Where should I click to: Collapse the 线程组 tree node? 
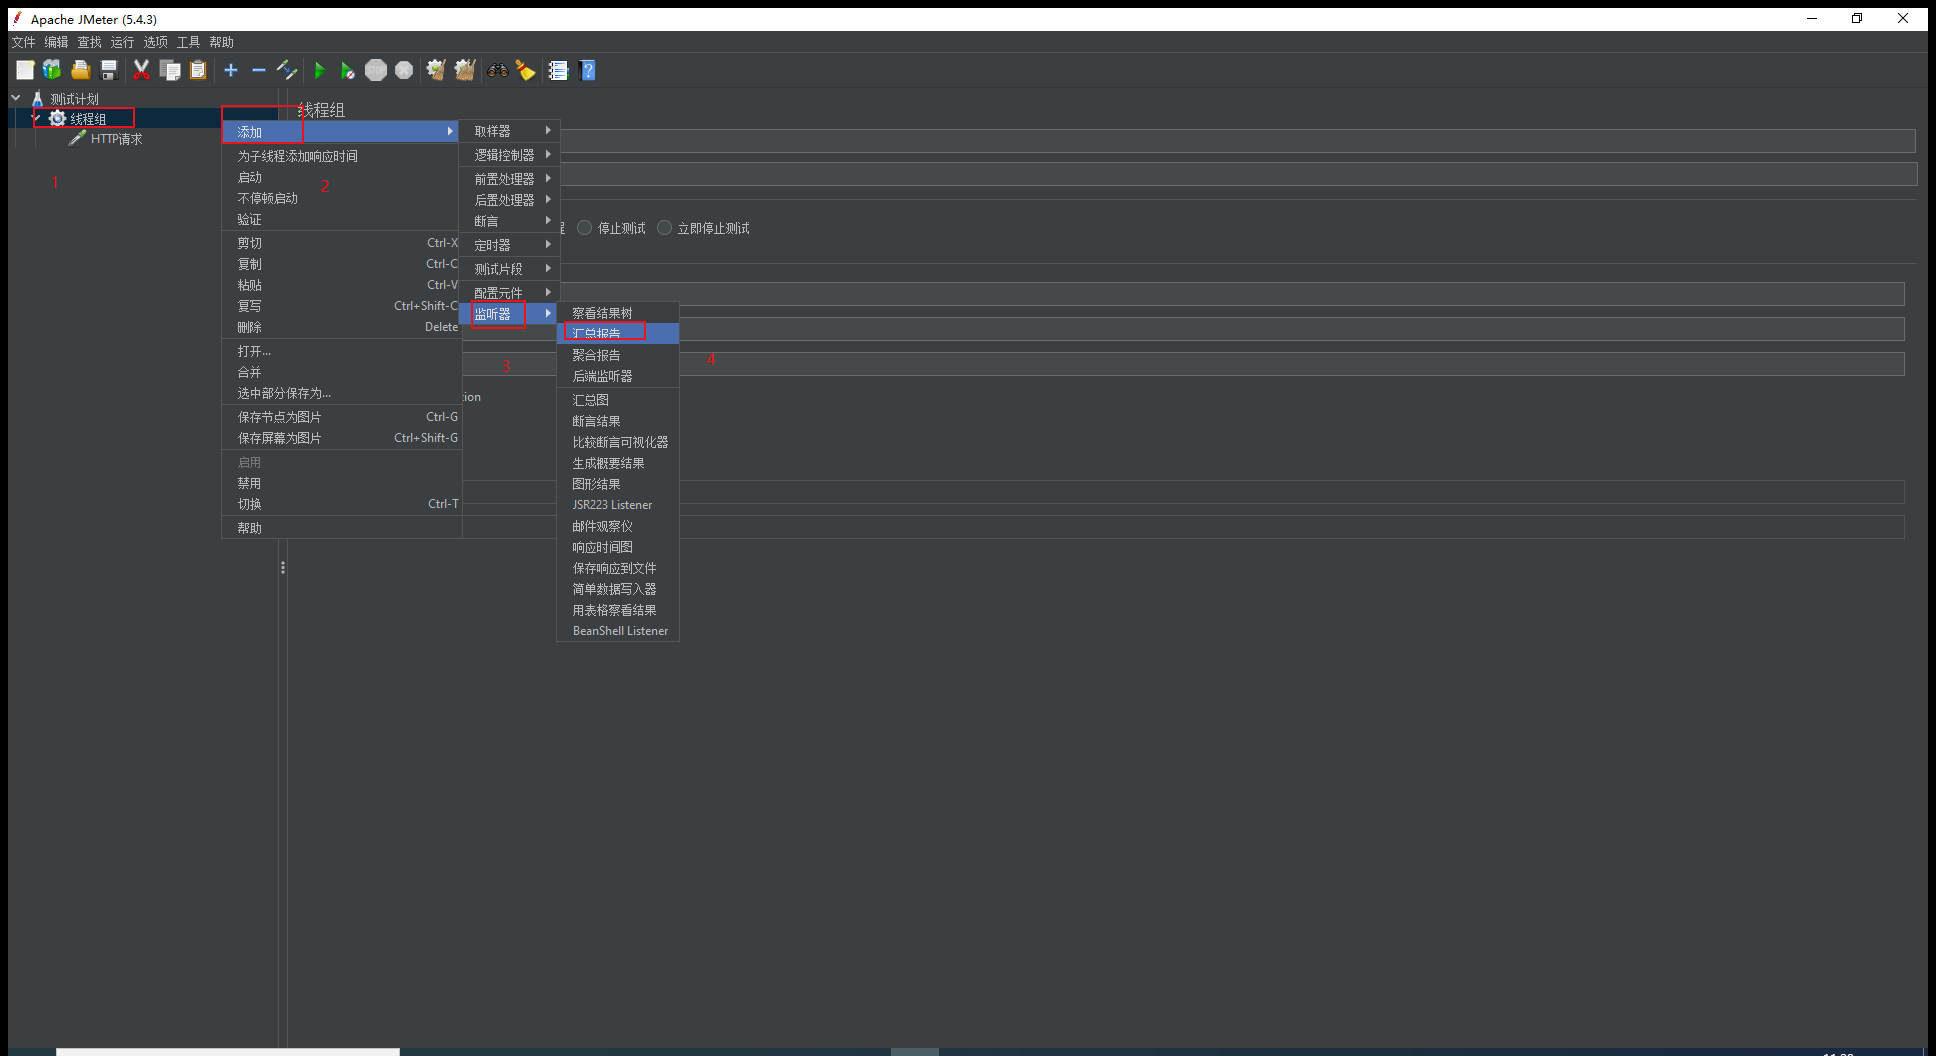click(x=35, y=118)
